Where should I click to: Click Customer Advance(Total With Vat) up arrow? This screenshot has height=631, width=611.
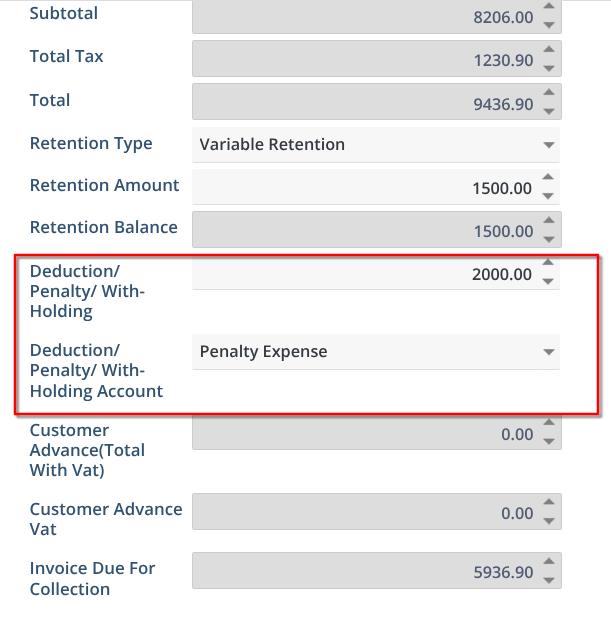[548, 426]
